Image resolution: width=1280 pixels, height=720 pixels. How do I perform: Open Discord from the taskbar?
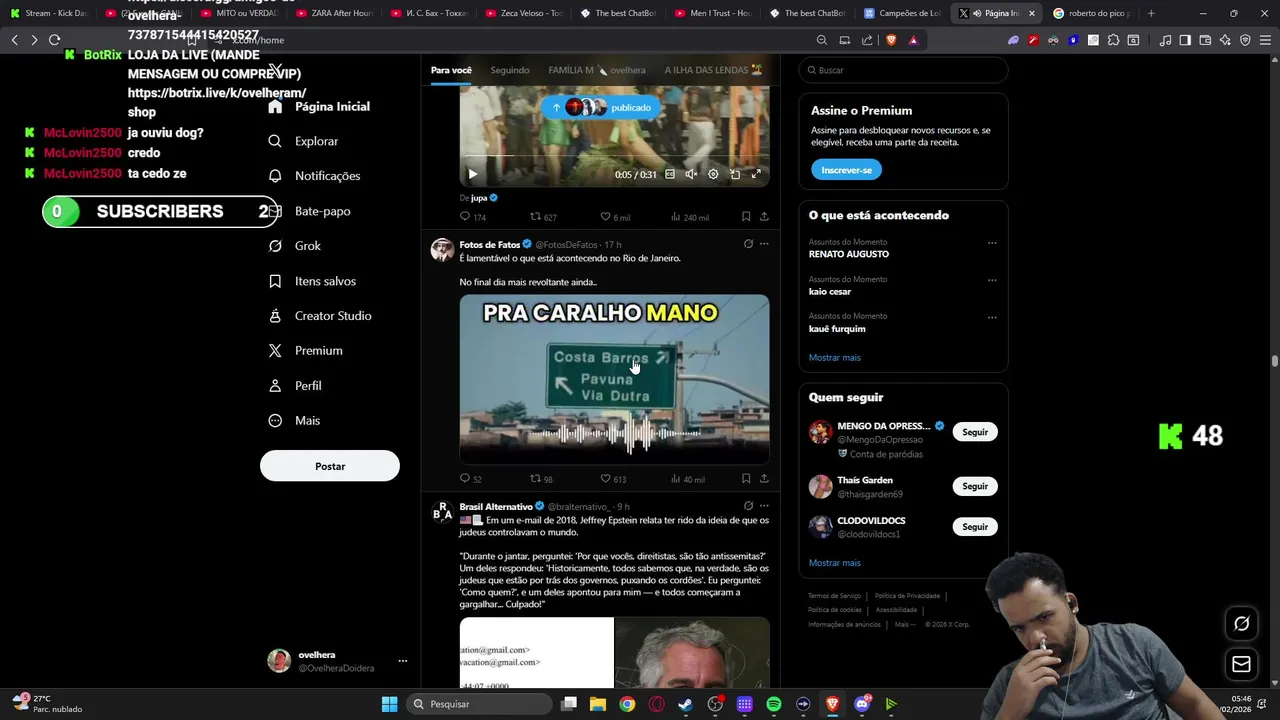862,704
